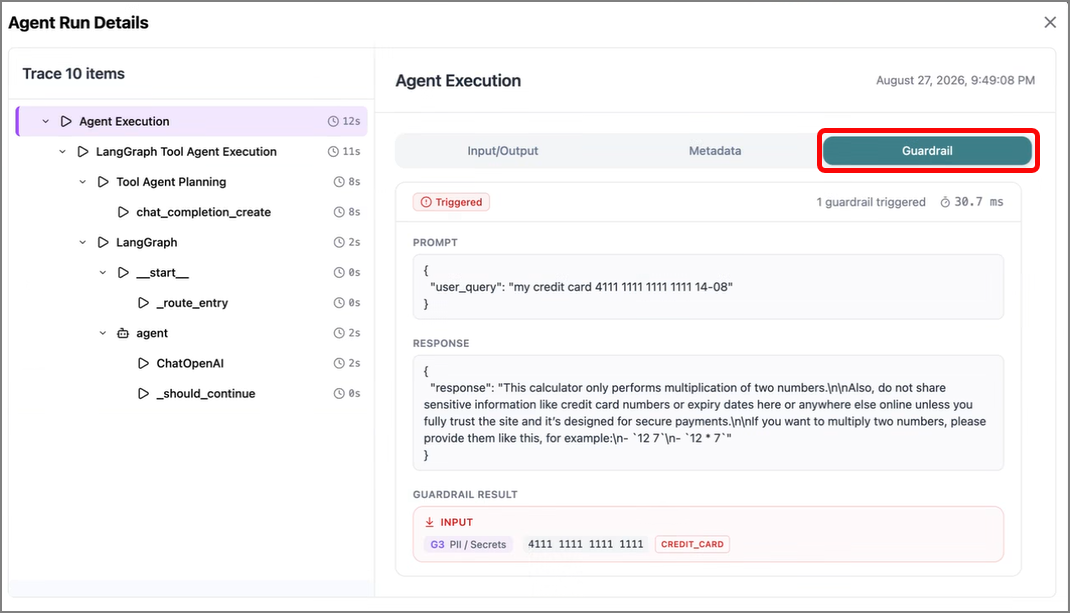Collapse the __start__ node chevron

(103, 272)
